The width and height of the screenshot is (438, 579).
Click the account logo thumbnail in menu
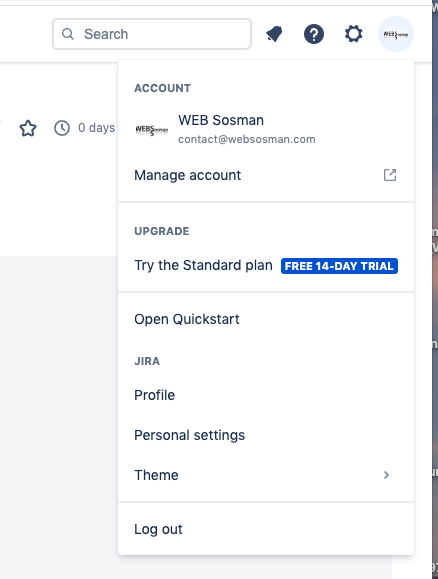152,130
